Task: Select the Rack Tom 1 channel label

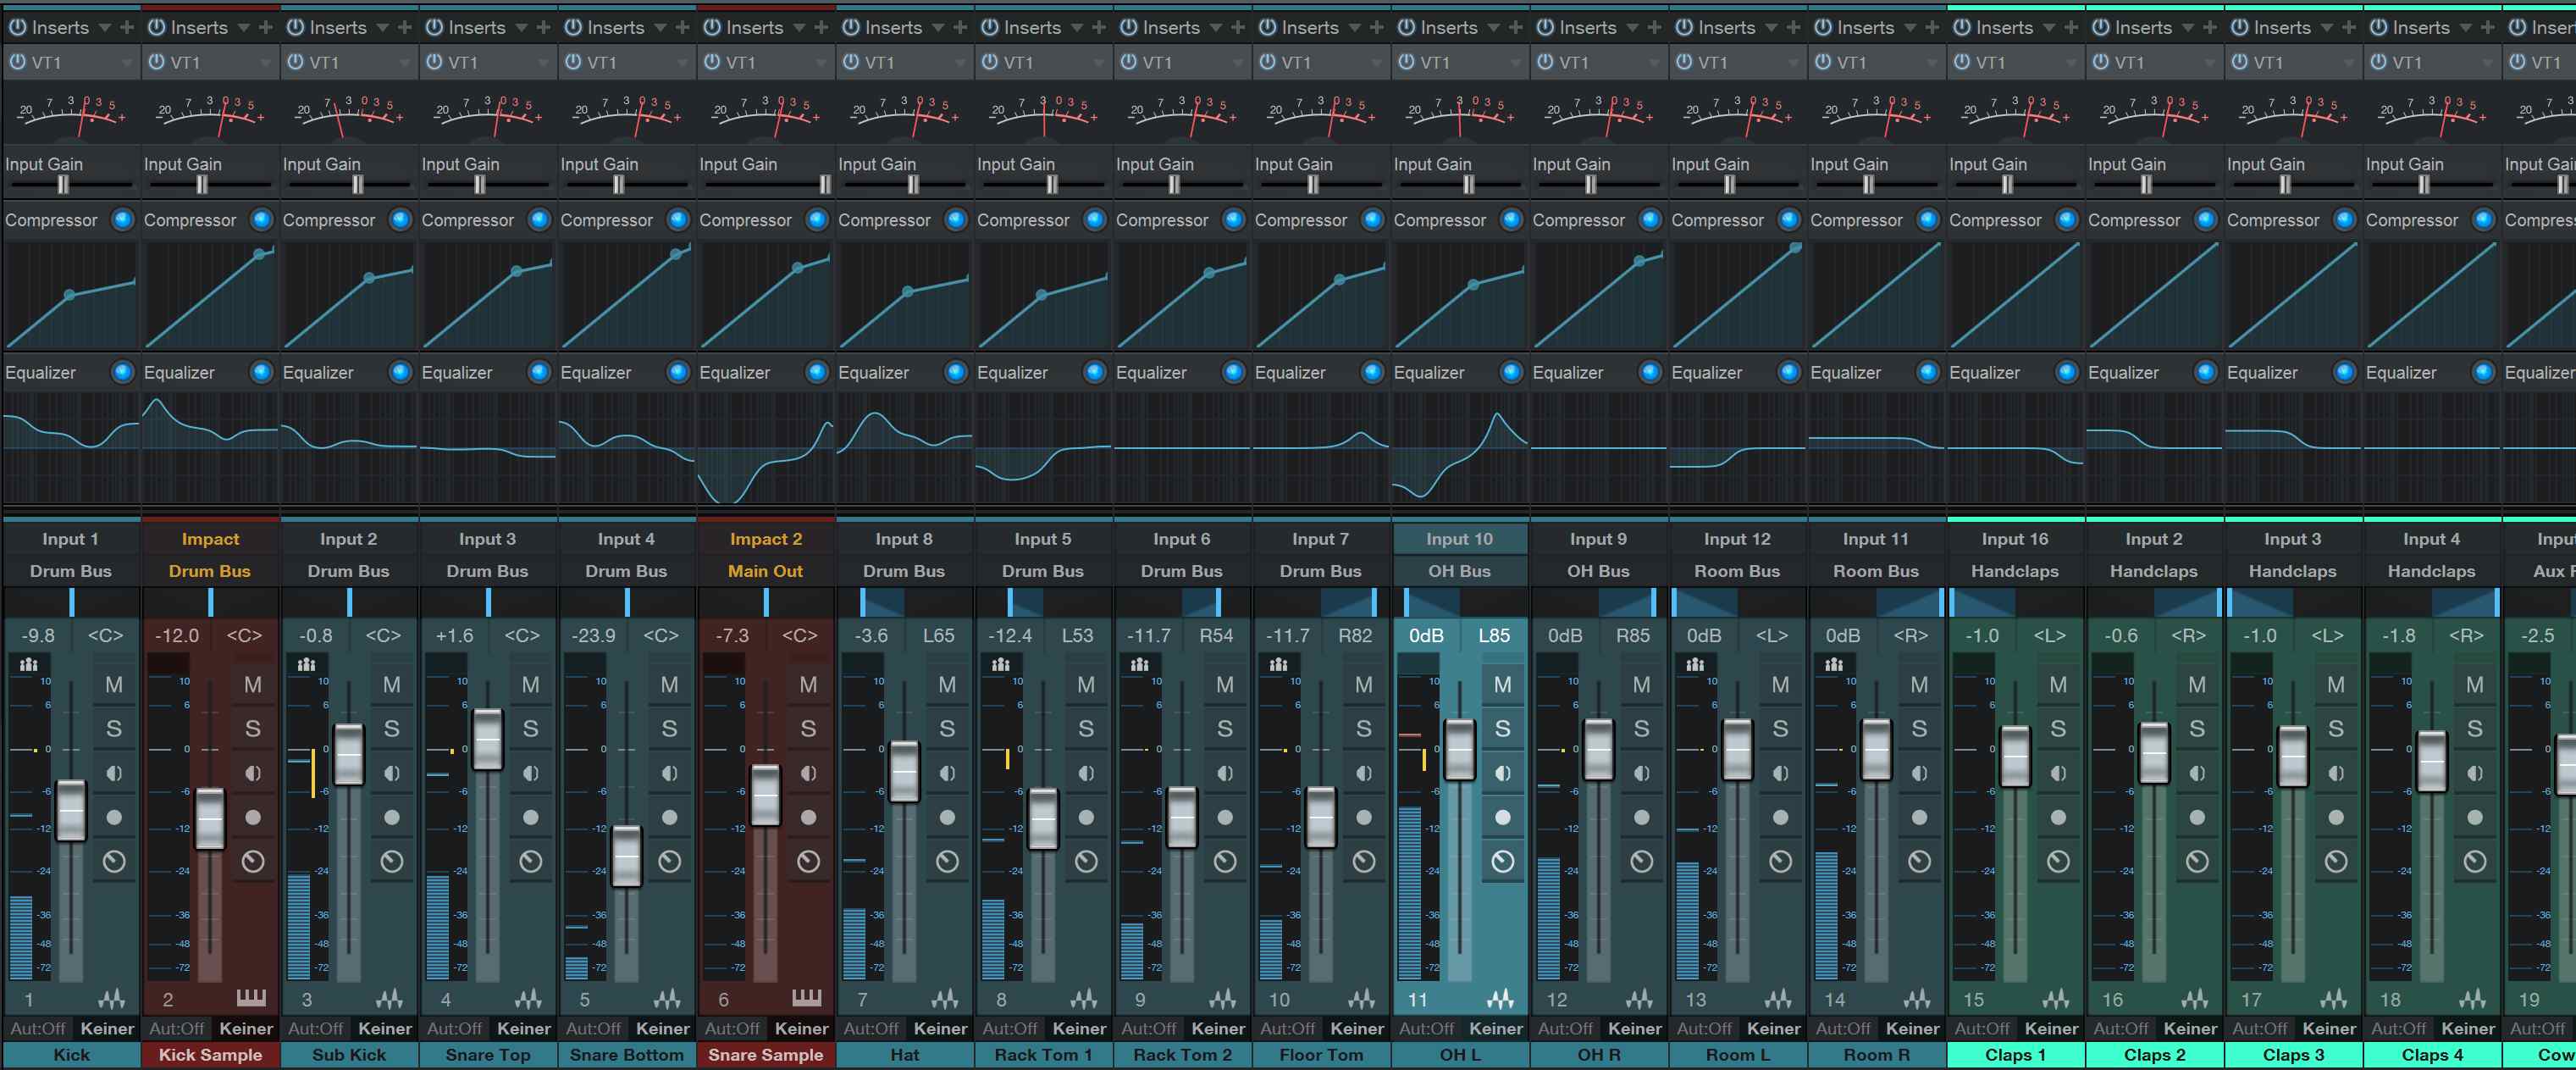Action: tap(1043, 1055)
